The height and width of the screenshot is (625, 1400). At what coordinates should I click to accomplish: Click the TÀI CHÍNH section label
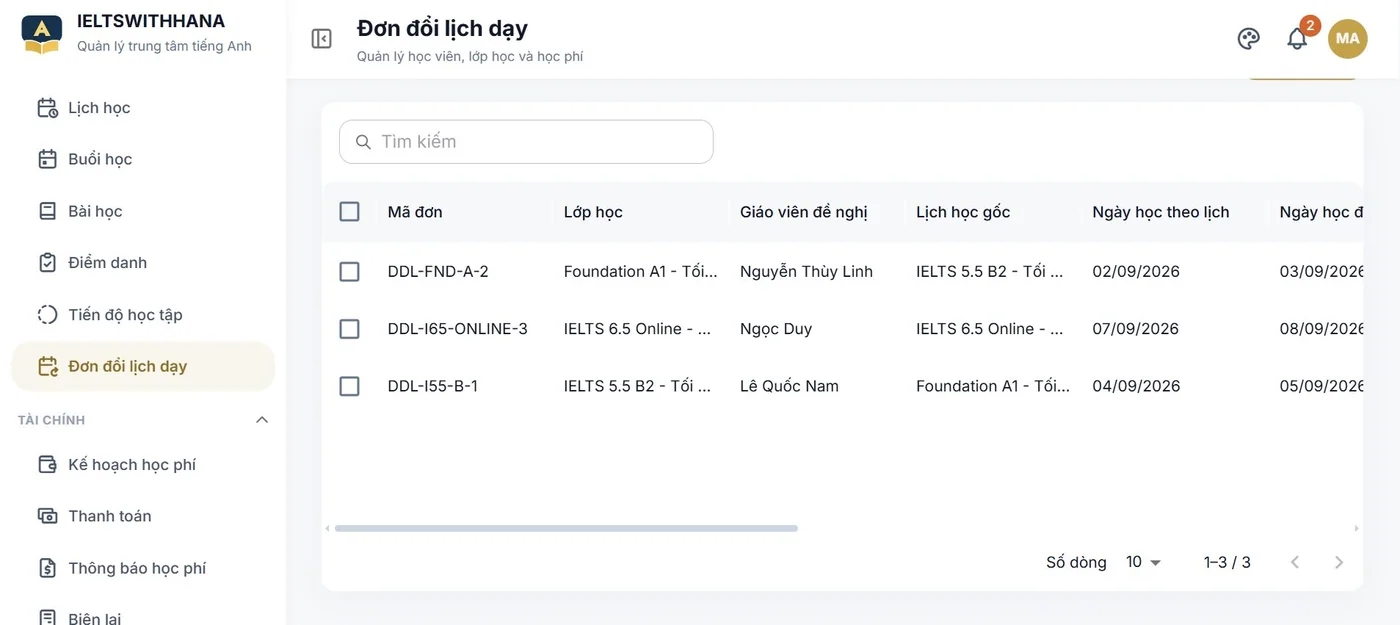point(51,420)
